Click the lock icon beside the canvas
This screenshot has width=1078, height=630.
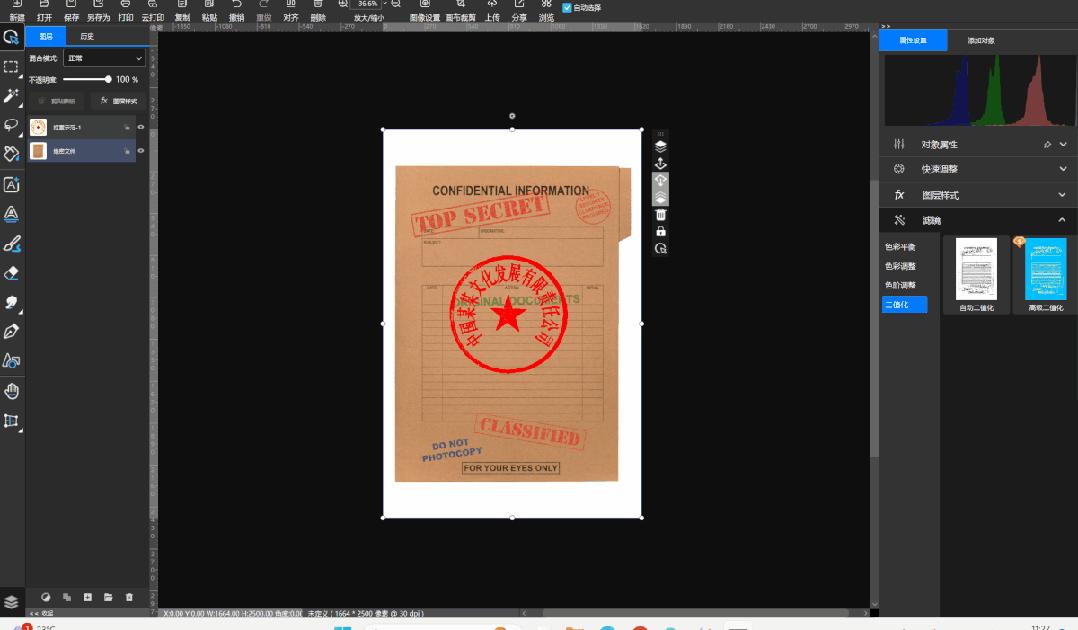[660, 231]
